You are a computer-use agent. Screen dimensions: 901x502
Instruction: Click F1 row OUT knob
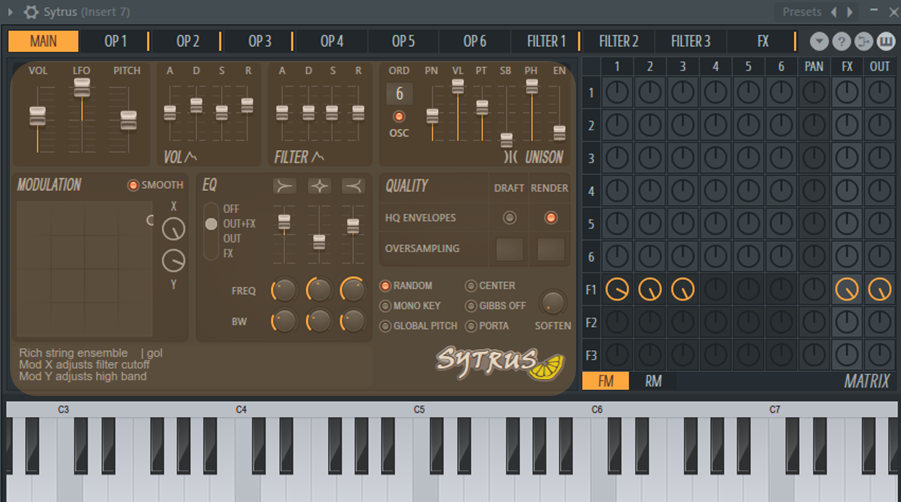click(880, 289)
